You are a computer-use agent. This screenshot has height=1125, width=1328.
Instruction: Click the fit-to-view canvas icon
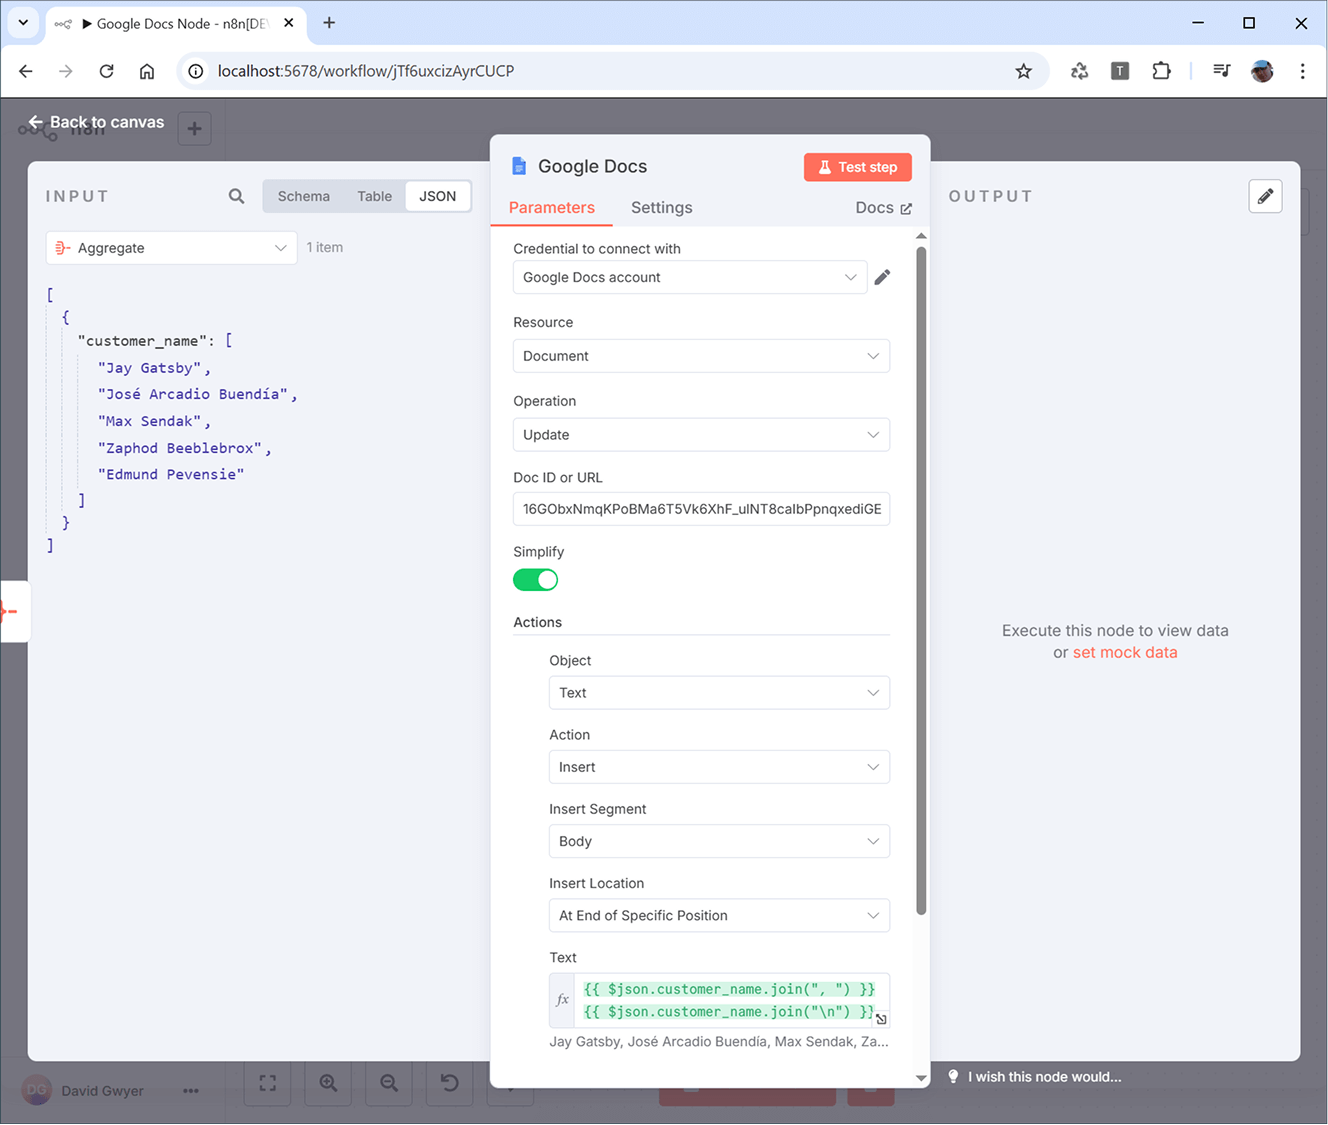tap(267, 1083)
